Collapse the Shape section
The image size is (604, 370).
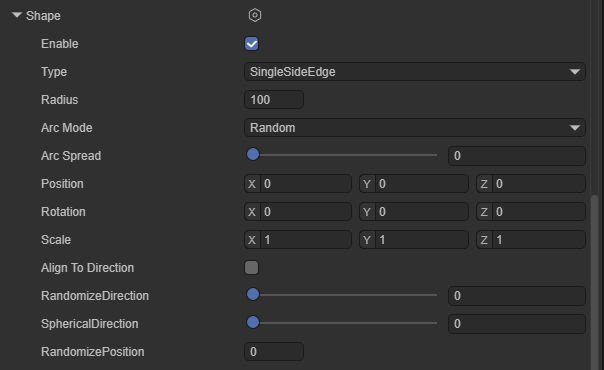pyautogui.click(x=17, y=15)
